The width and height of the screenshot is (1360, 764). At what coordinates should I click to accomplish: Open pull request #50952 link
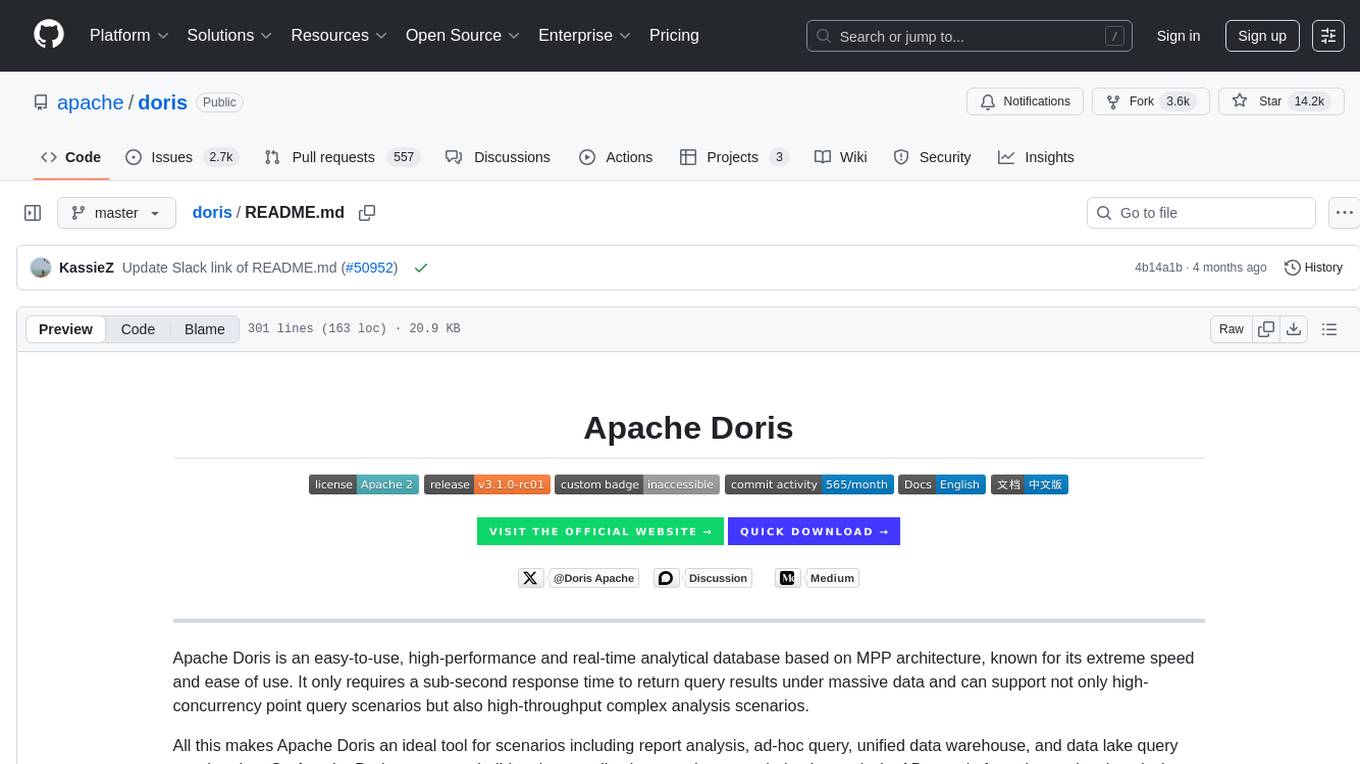point(369,268)
